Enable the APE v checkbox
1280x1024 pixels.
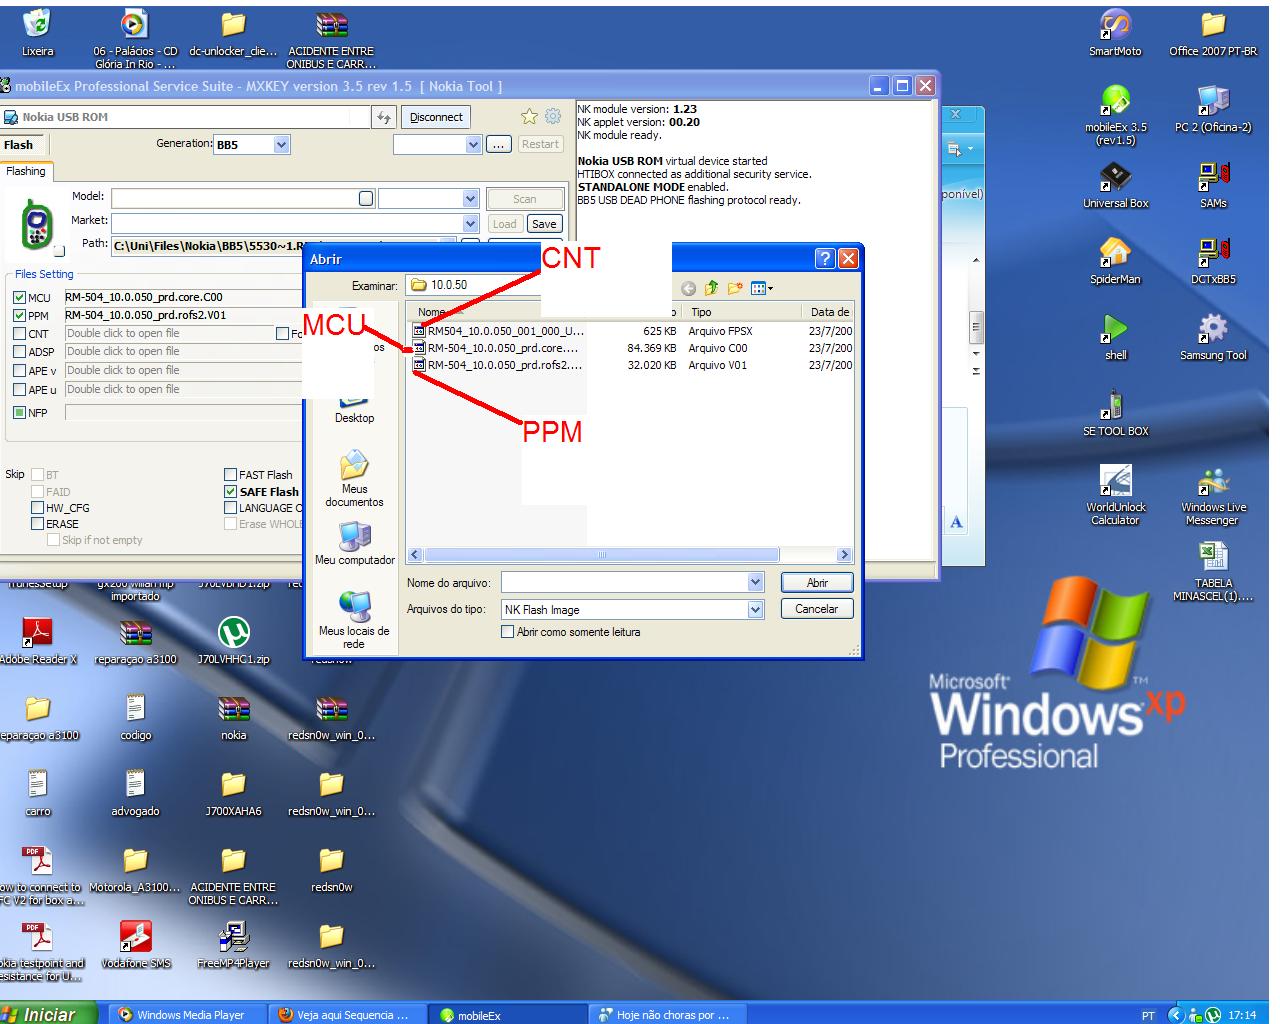tap(19, 371)
